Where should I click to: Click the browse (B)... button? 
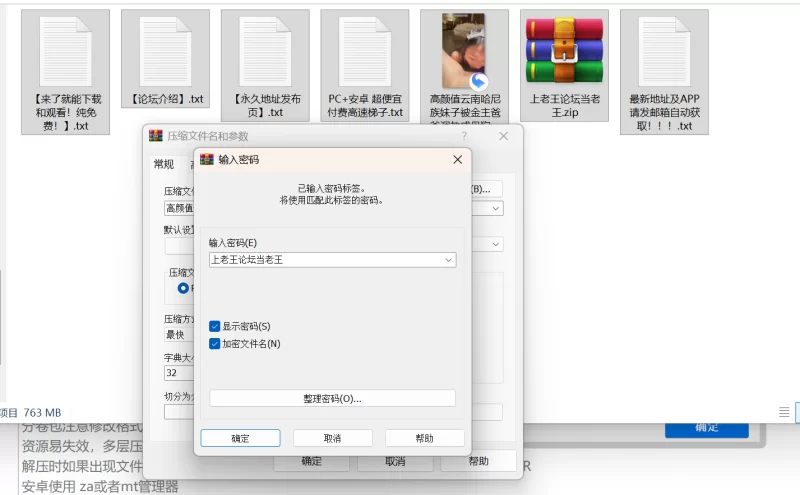(x=486, y=189)
